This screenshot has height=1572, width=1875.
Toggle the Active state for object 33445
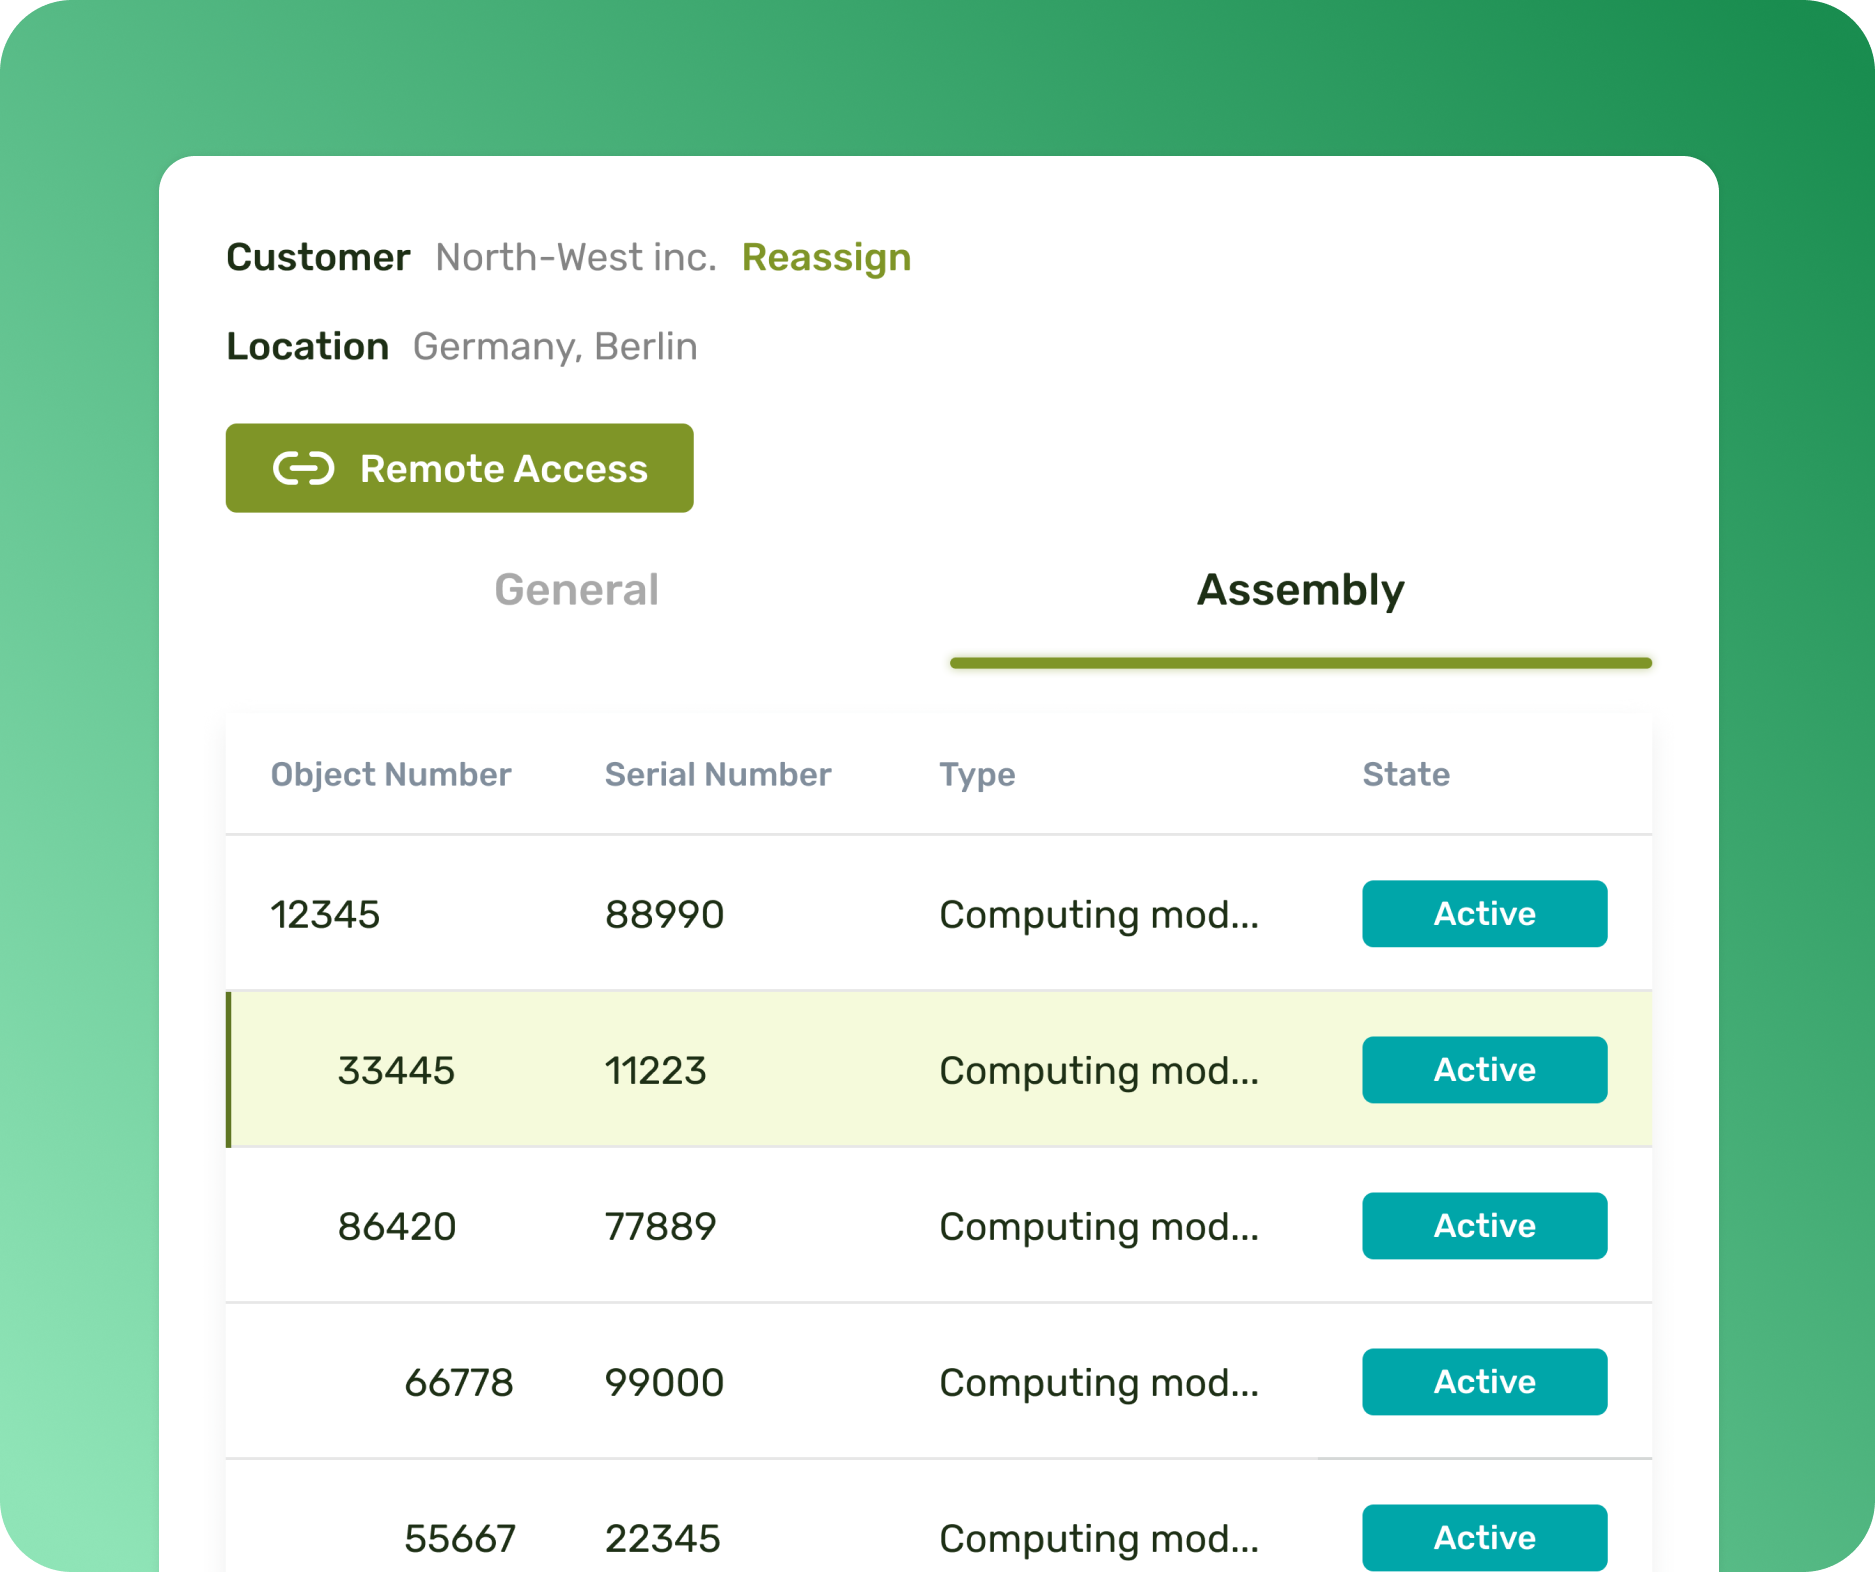[x=1484, y=1069]
